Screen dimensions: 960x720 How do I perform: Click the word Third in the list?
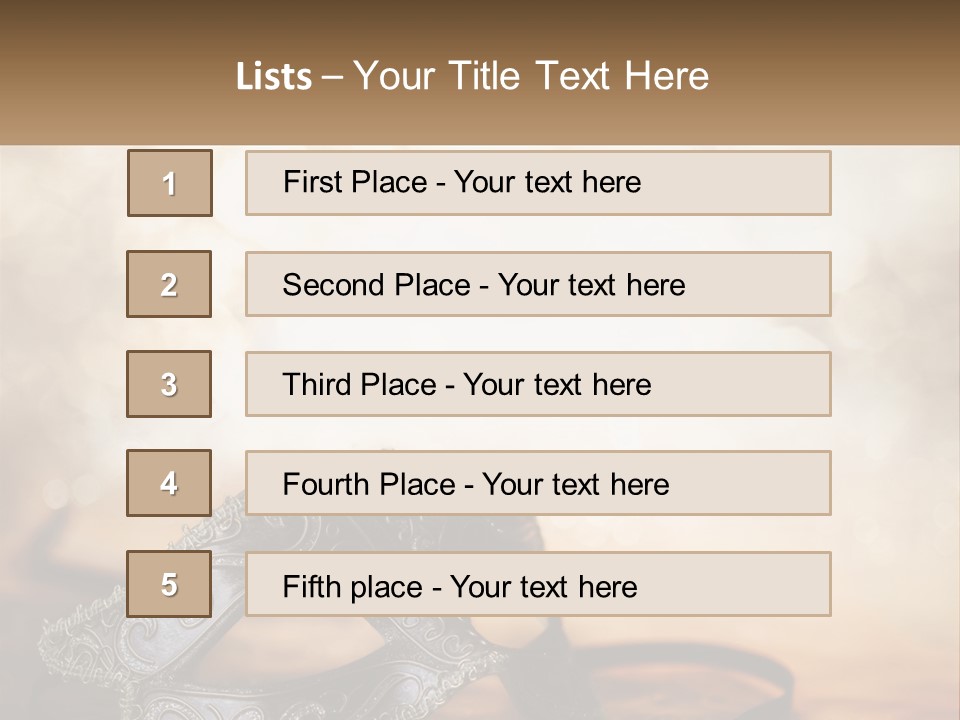[317, 384]
